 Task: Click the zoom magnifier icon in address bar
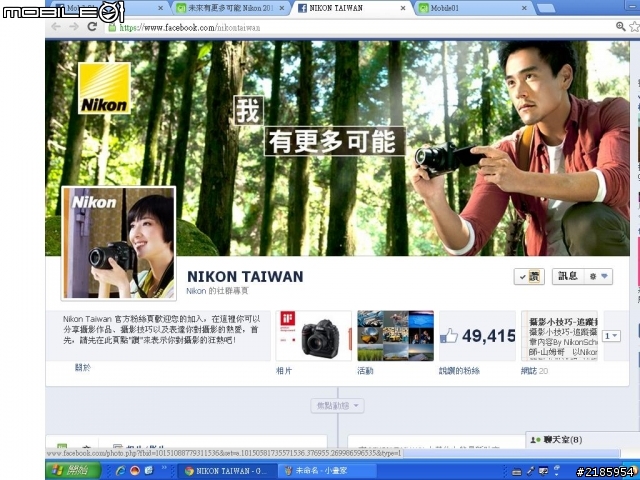[x=620, y=27]
